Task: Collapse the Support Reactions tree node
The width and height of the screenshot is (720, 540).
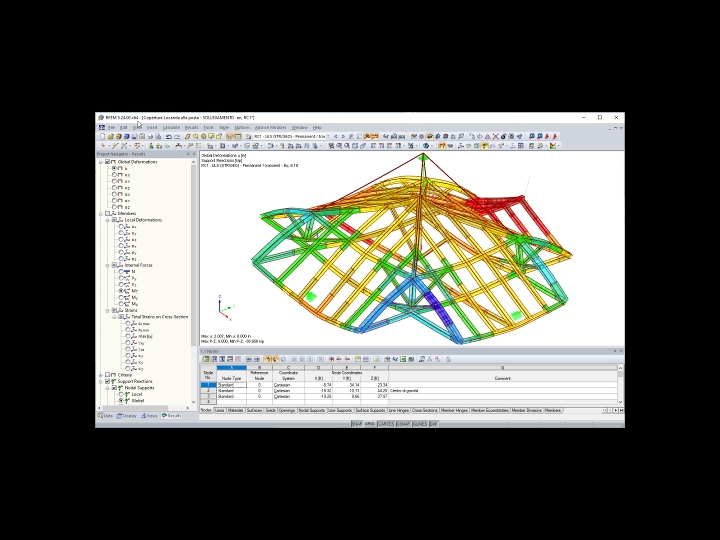Action: coord(101,382)
